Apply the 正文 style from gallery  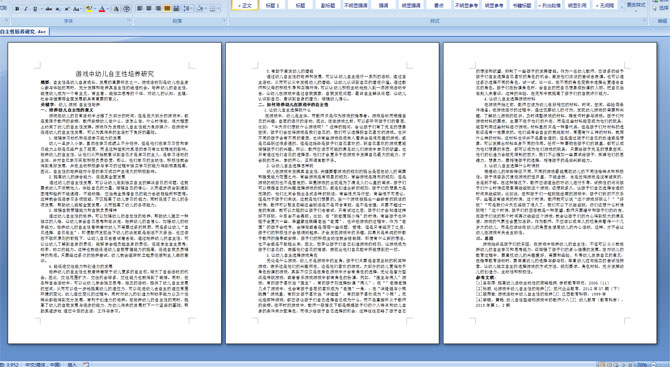[x=245, y=6]
